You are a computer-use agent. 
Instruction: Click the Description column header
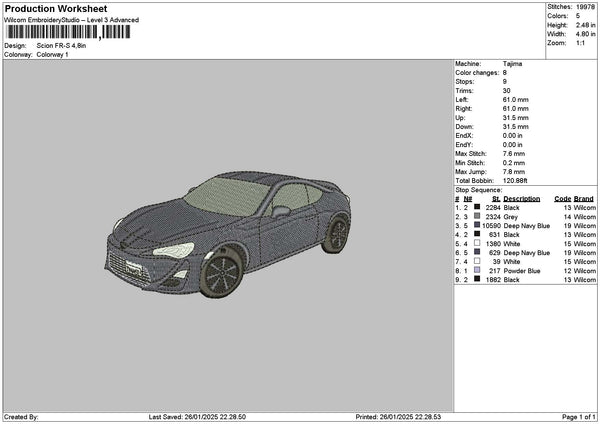(x=522, y=198)
